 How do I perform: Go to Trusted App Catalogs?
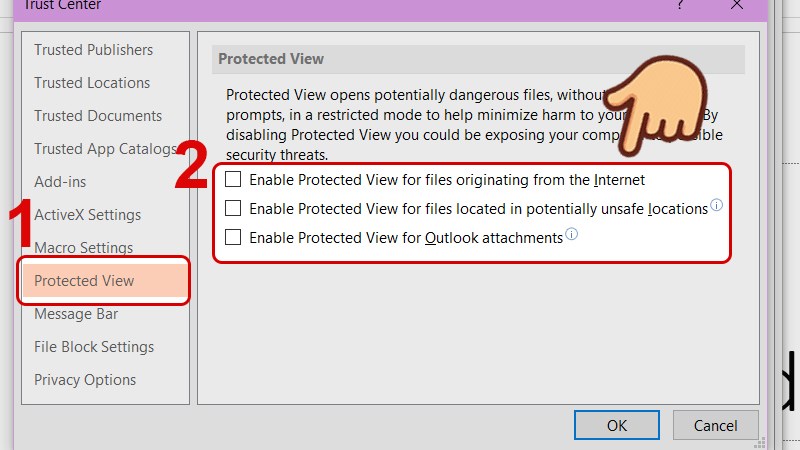[x=105, y=149]
